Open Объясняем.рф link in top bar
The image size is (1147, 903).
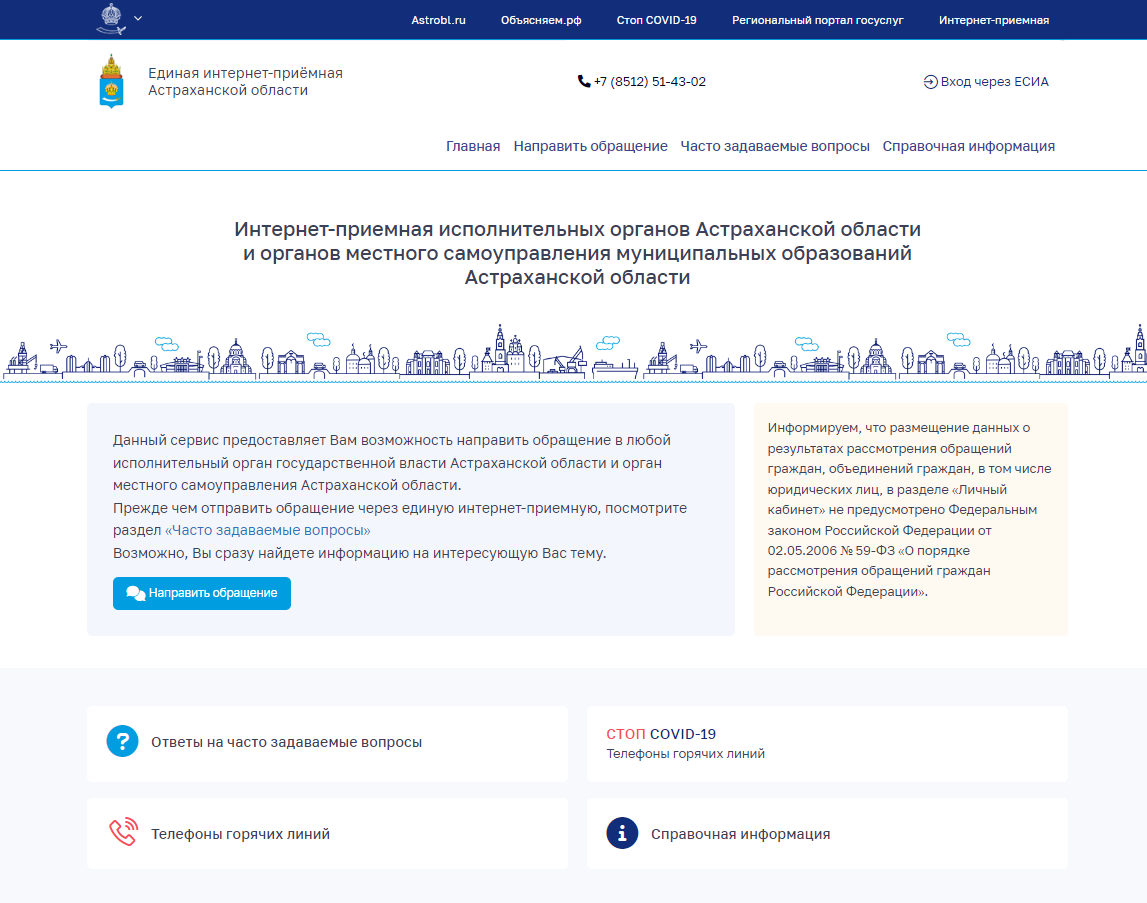tap(541, 20)
